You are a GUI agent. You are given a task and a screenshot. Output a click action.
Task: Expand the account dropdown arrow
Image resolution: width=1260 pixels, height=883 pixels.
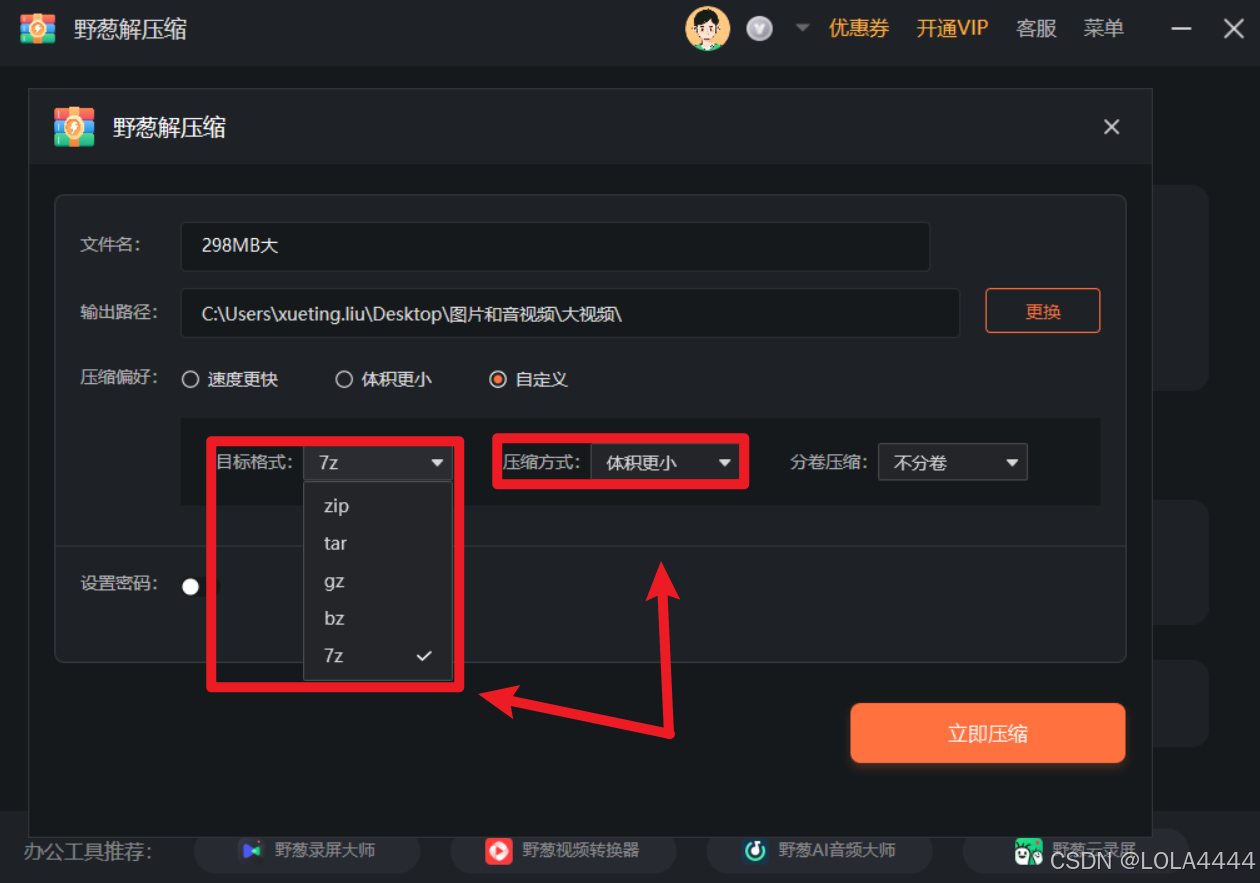click(x=802, y=28)
